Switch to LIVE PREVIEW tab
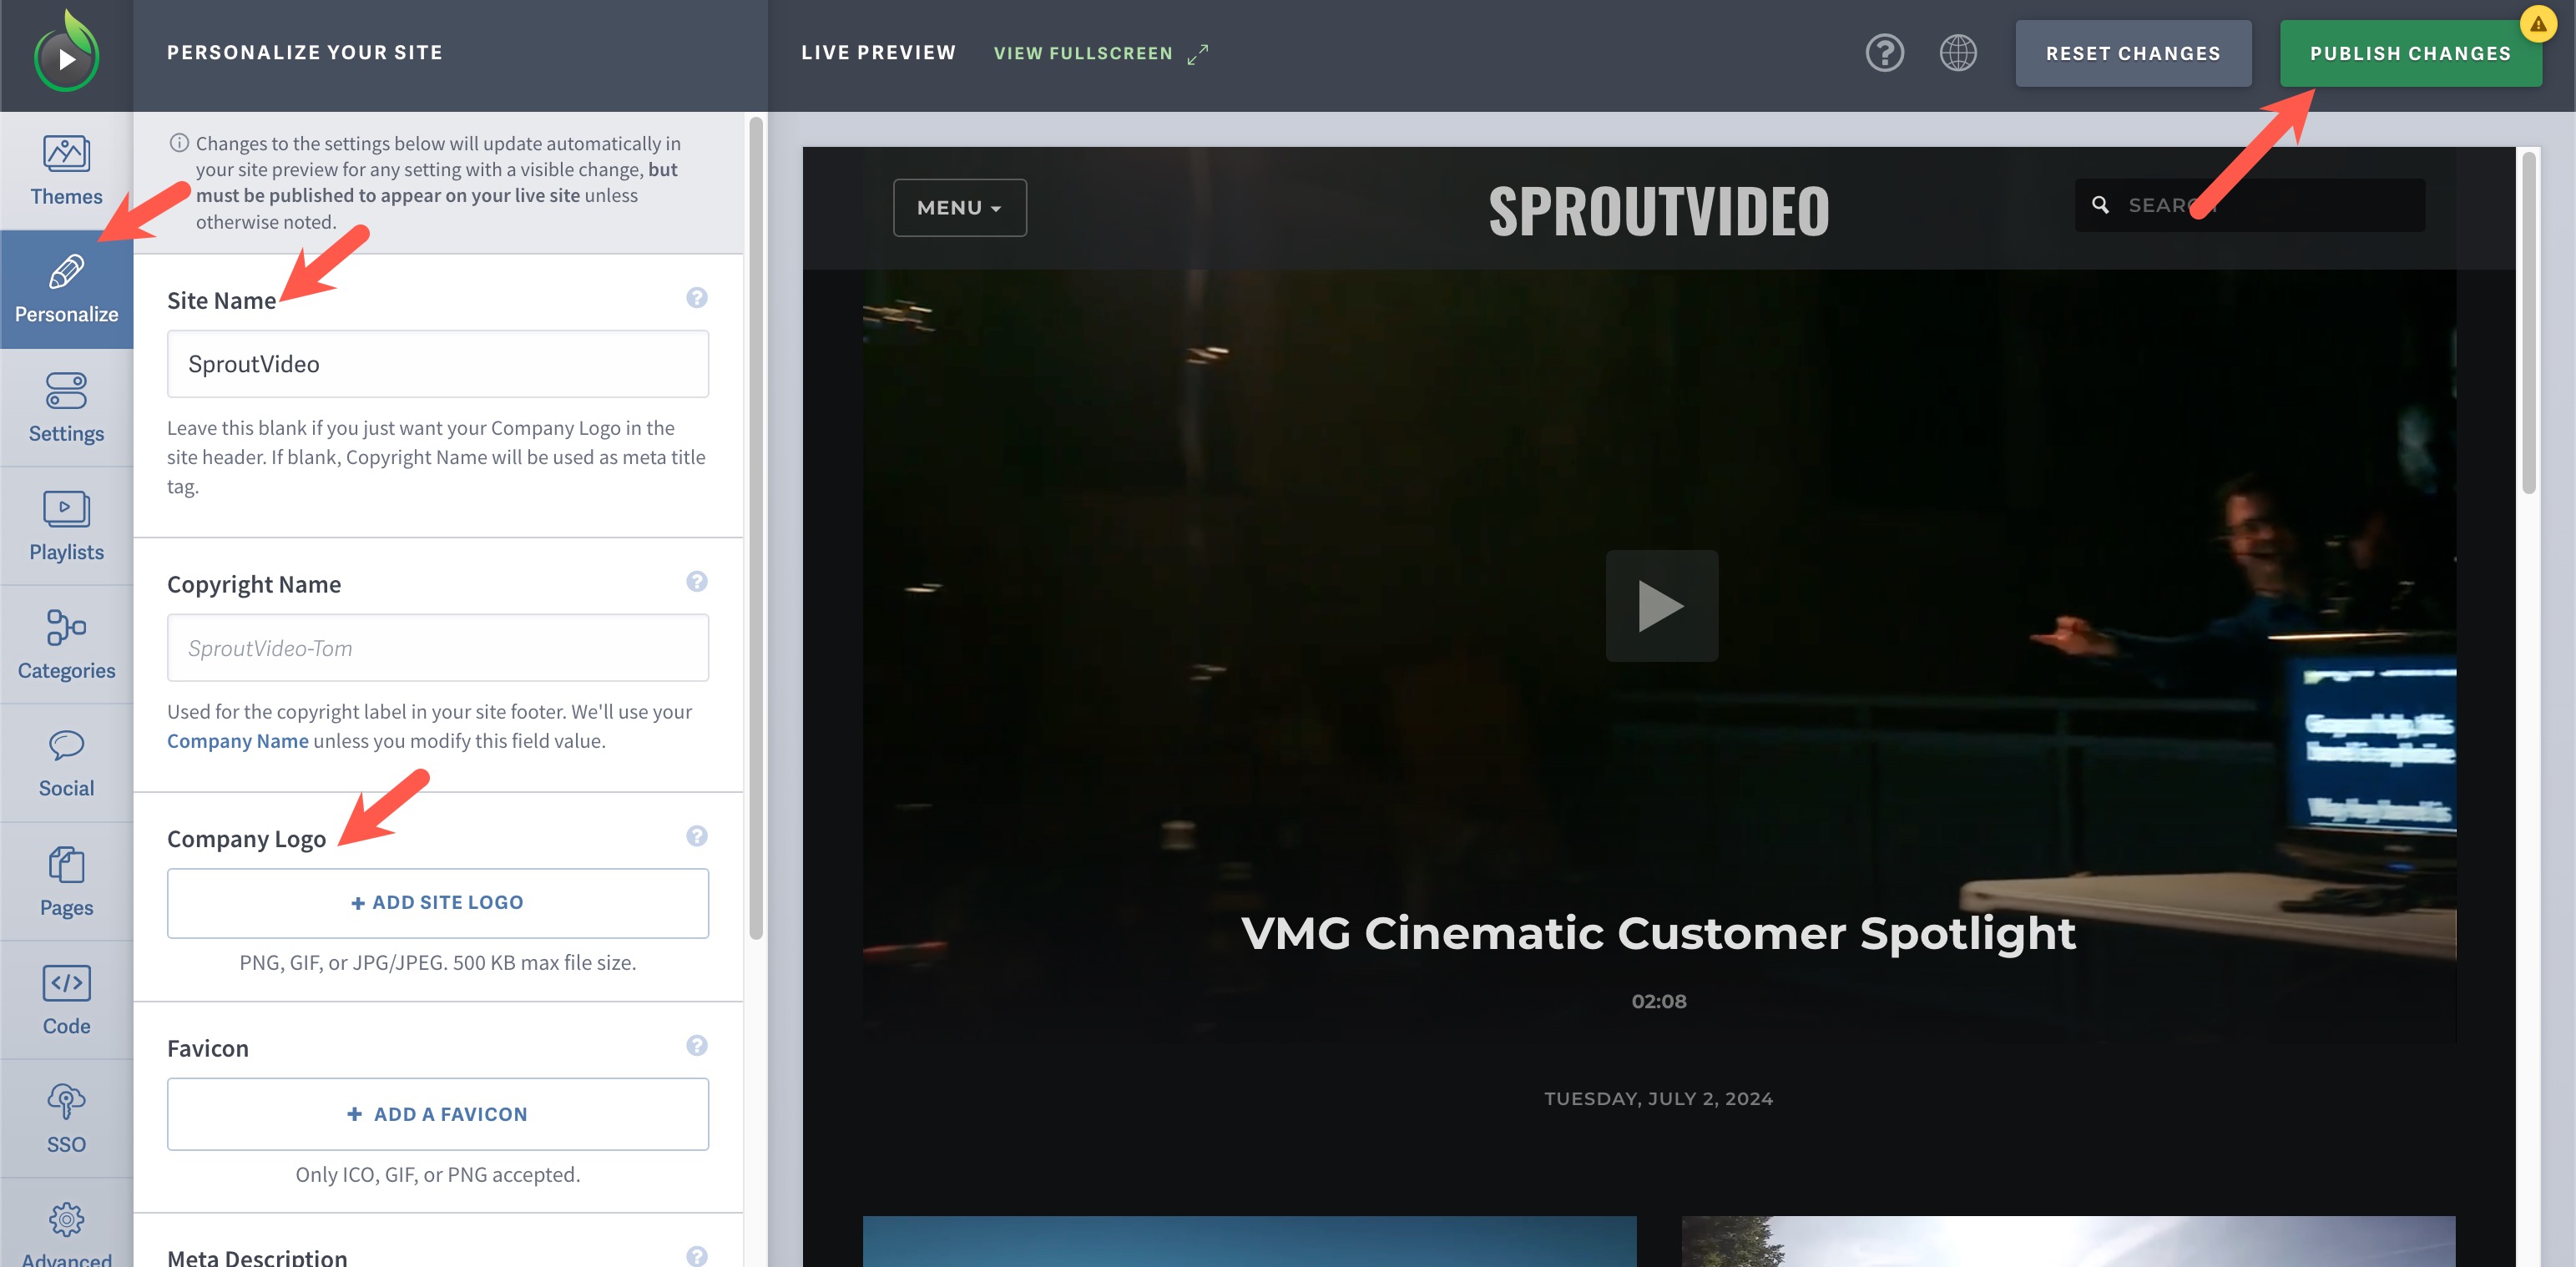The width and height of the screenshot is (2576, 1267). [877, 53]
